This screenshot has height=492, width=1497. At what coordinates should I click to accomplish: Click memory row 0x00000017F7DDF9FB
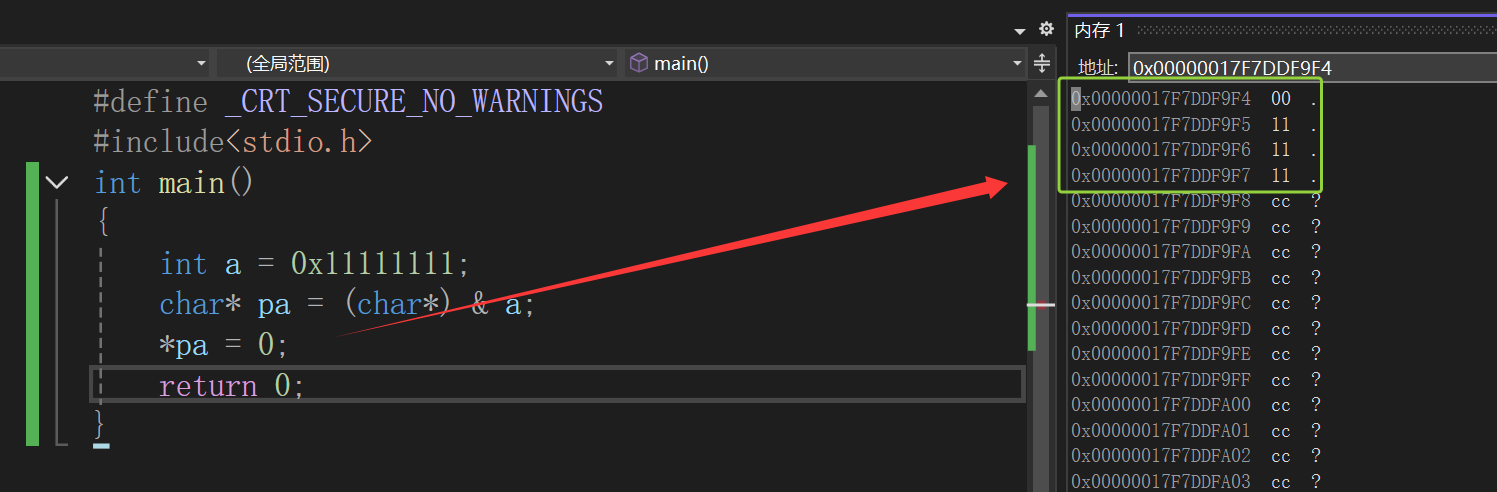coord(1195,278)
